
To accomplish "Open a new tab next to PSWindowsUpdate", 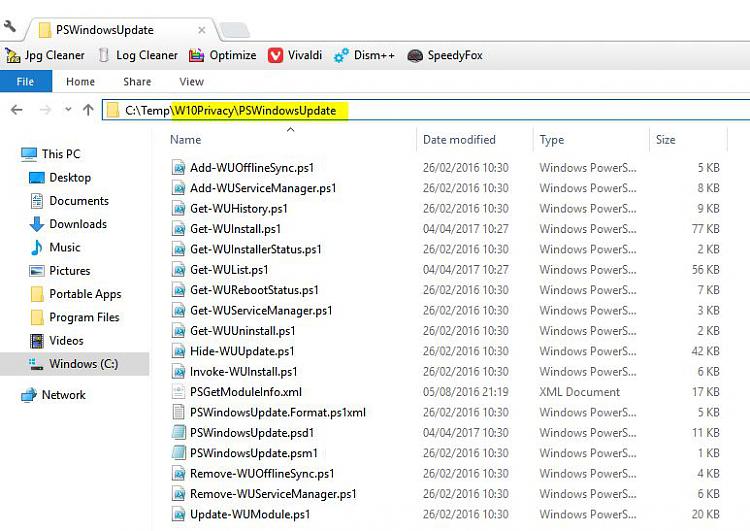I will point(234,30).
